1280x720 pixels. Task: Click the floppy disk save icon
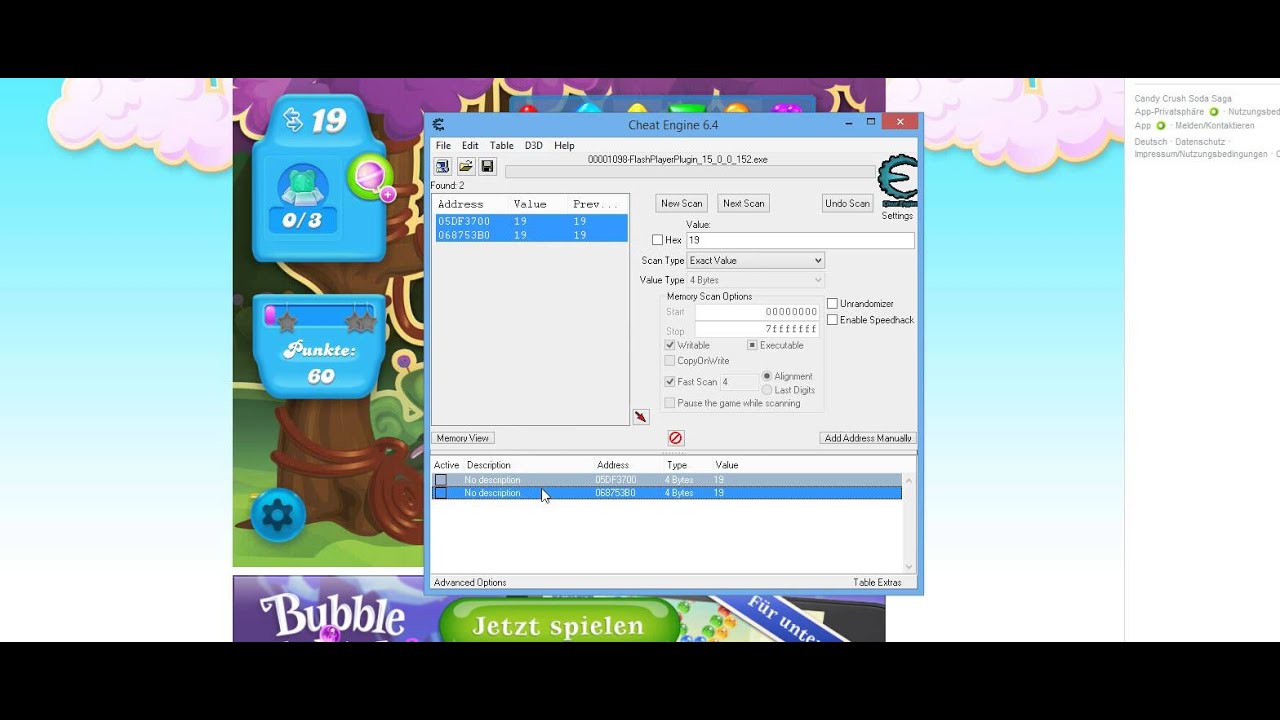click(x=487, y=166)
